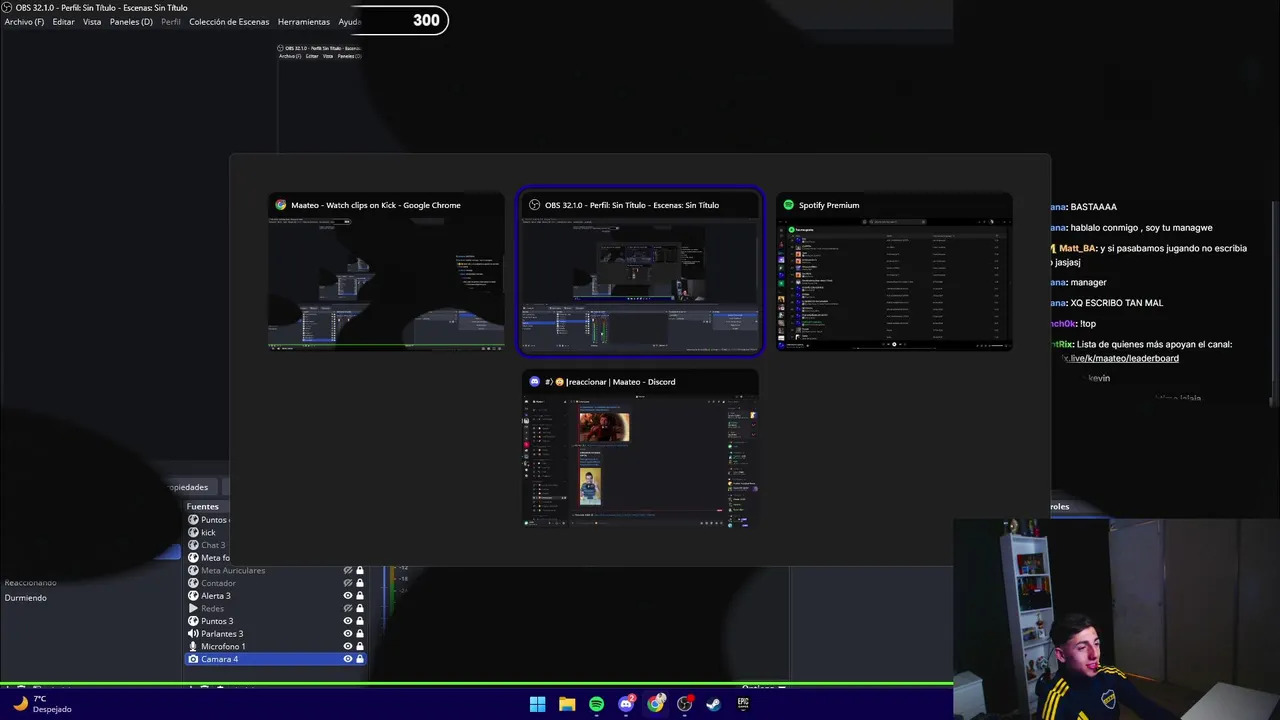This screenshot has height=720, width=1280.
Task: Show the hidden Redes source
Action: coord(348,608)
